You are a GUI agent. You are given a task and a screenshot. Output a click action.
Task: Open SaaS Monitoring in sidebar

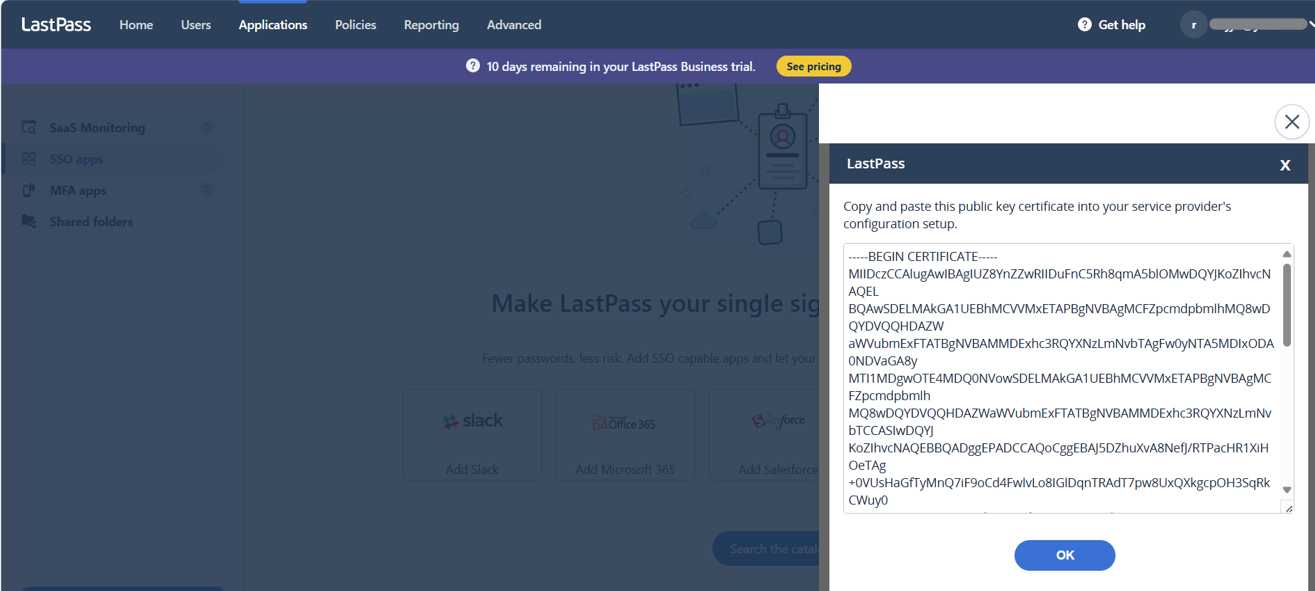pyautogui.click(x=97, y=128)
